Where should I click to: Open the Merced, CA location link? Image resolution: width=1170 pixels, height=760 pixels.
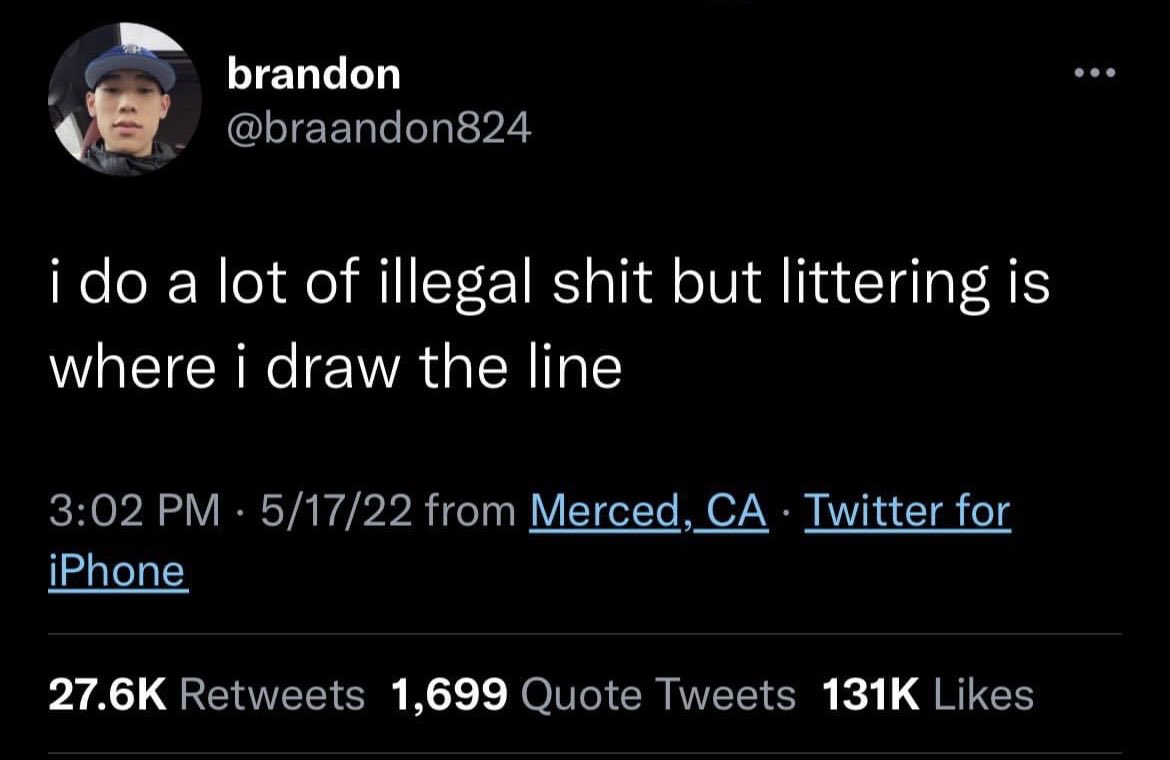pos(648,513)
